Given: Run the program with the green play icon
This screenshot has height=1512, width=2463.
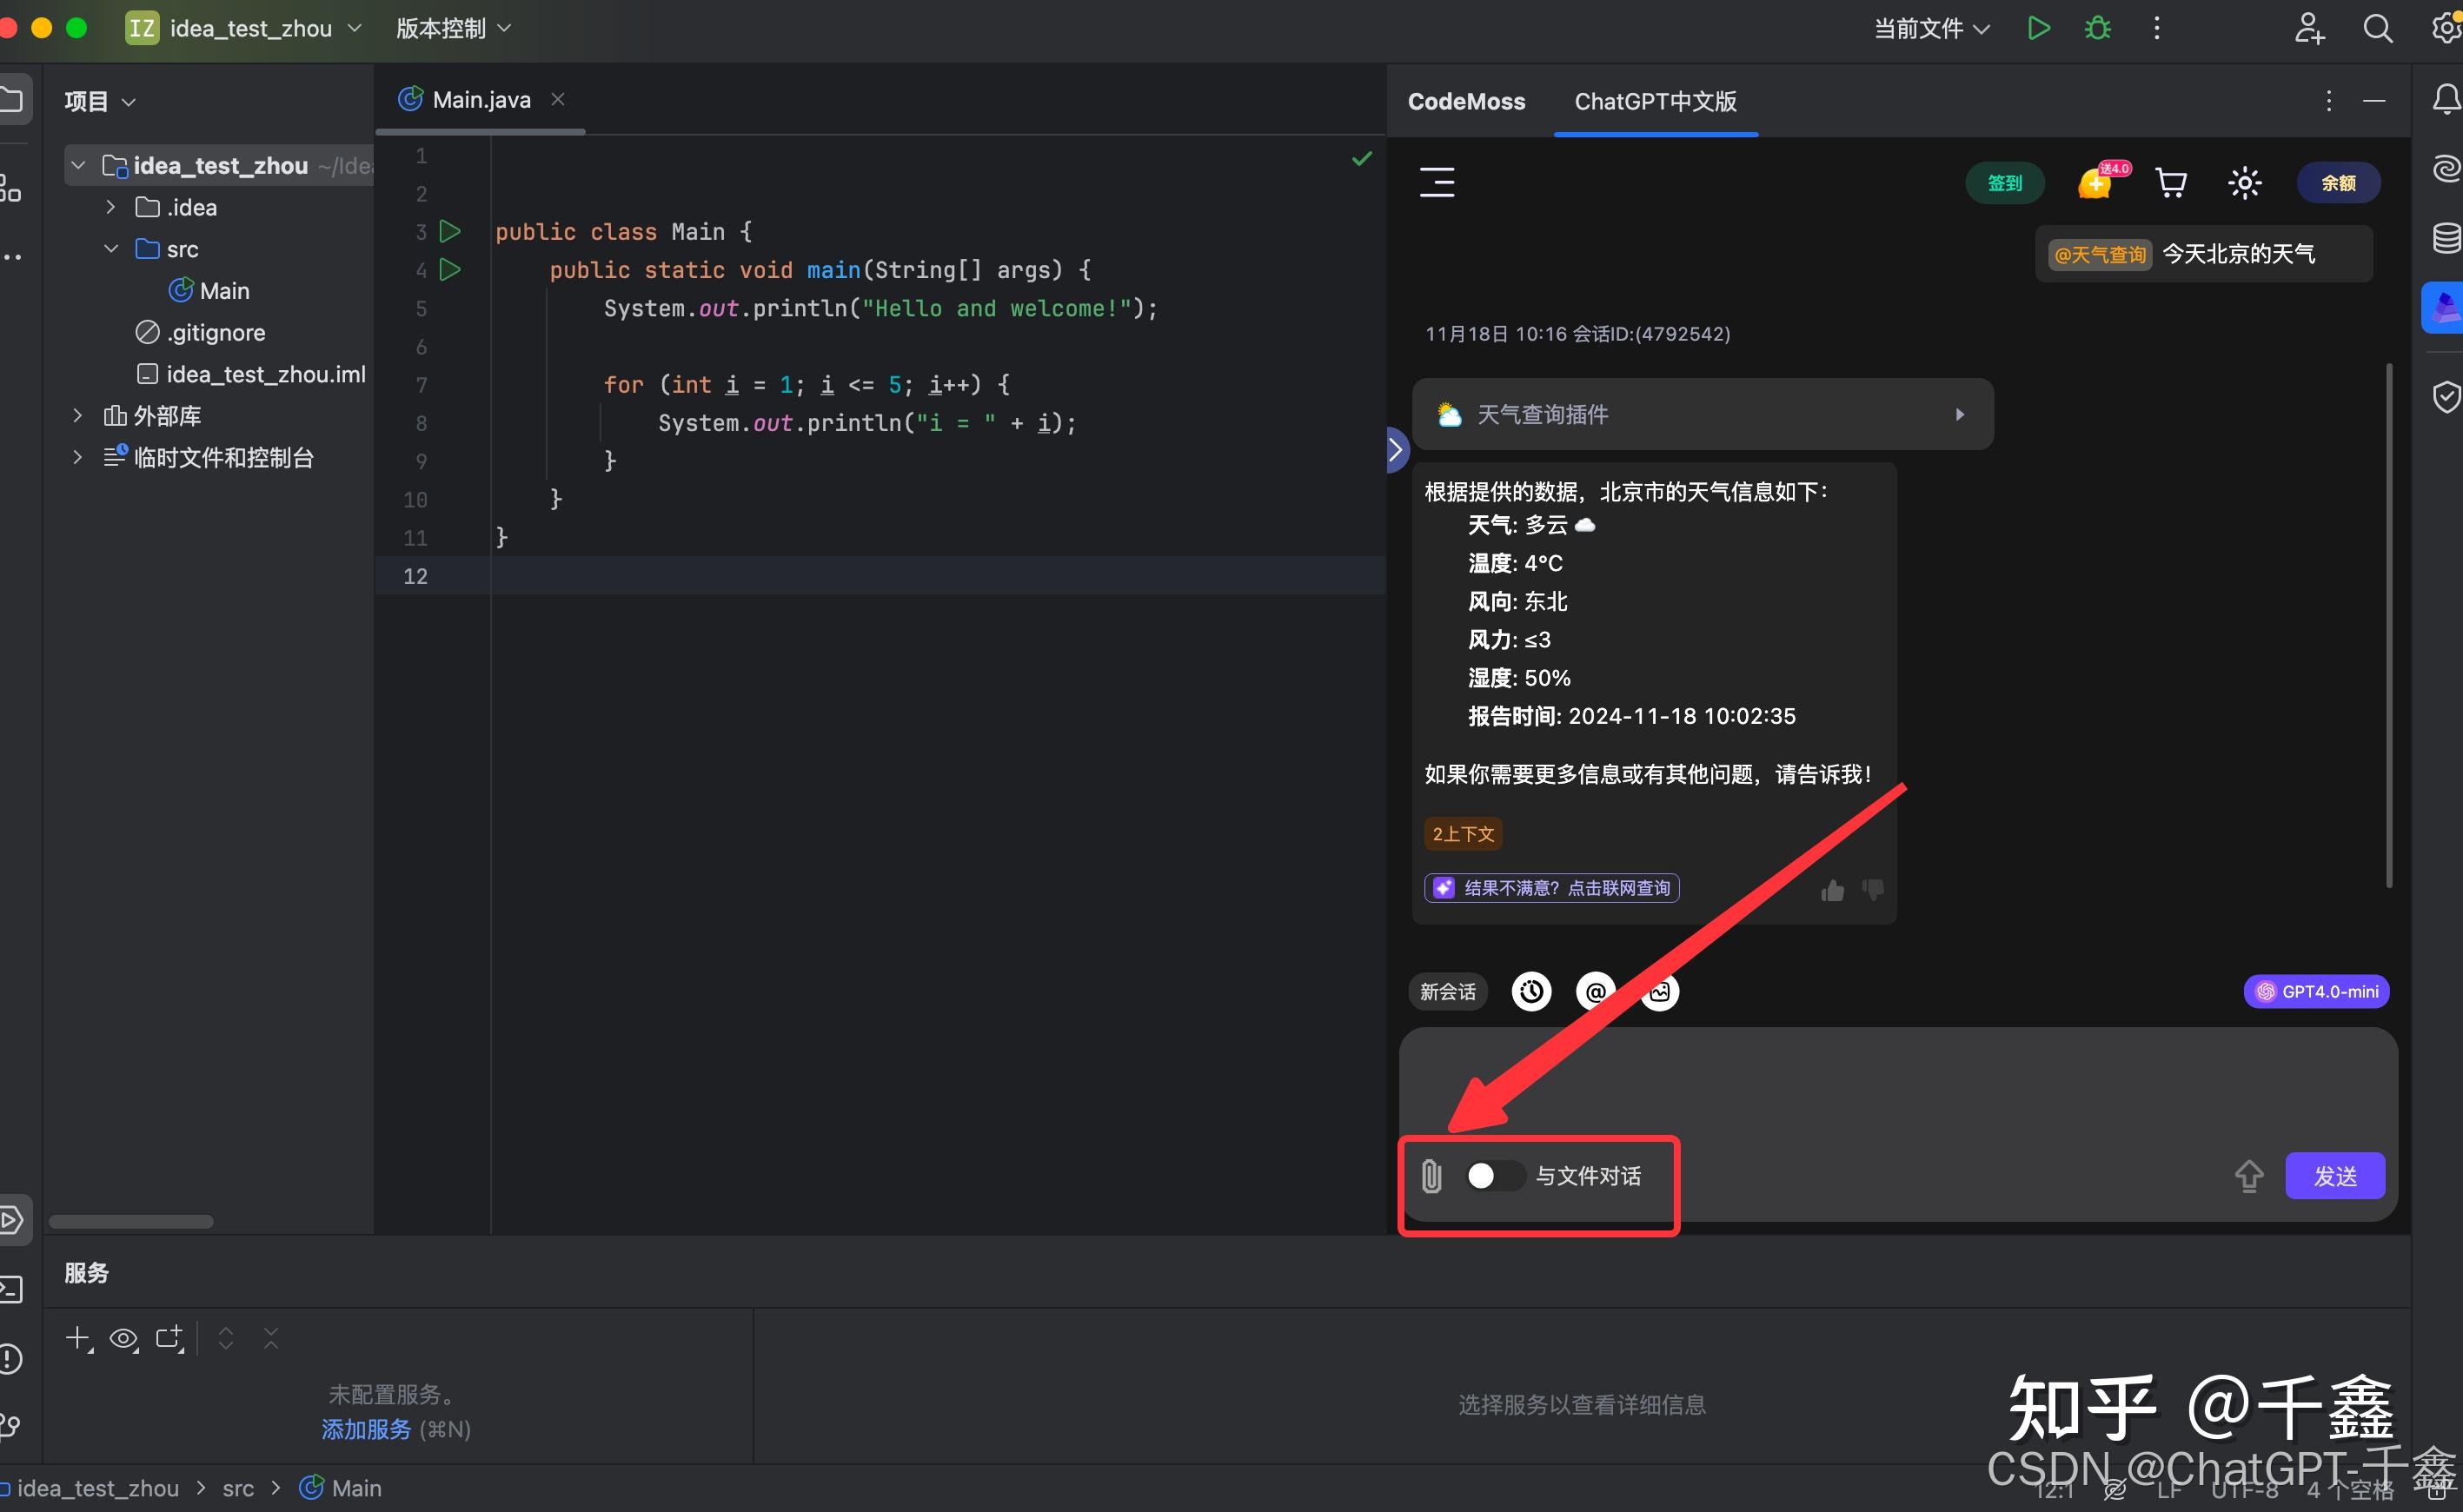Looking at the screenshot, I should click(x=2038, y=28).
